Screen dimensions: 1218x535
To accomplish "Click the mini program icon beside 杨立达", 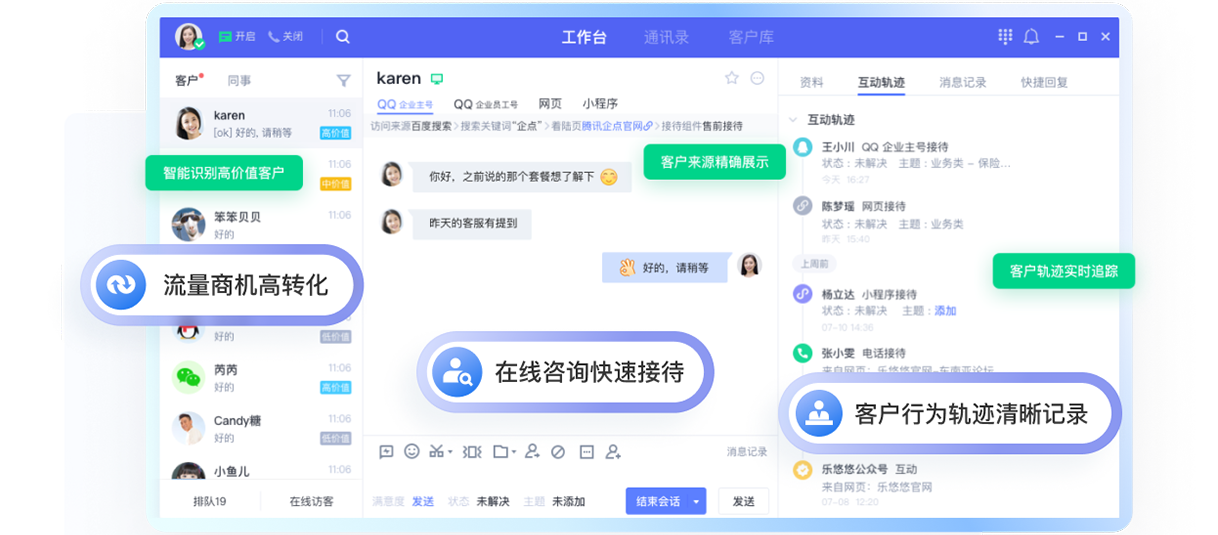I will 802,294.
